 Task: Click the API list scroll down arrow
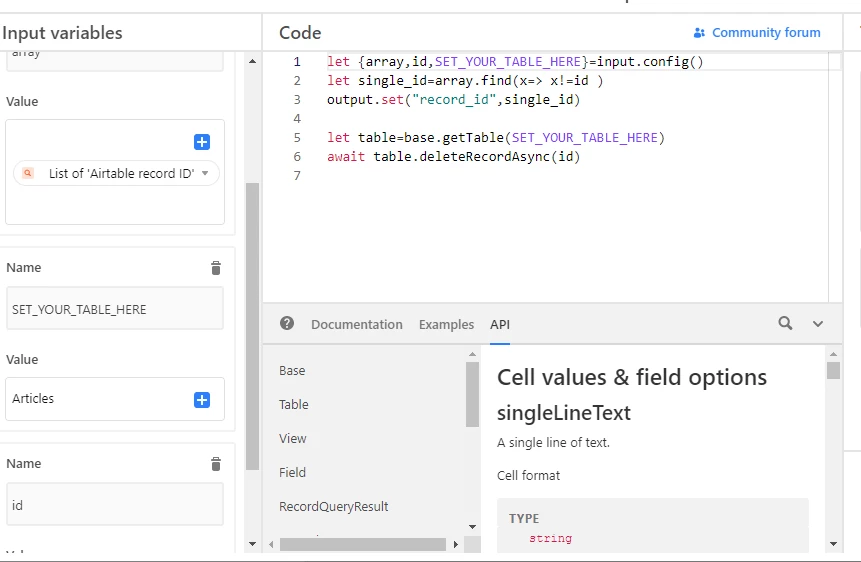[472, 526]
